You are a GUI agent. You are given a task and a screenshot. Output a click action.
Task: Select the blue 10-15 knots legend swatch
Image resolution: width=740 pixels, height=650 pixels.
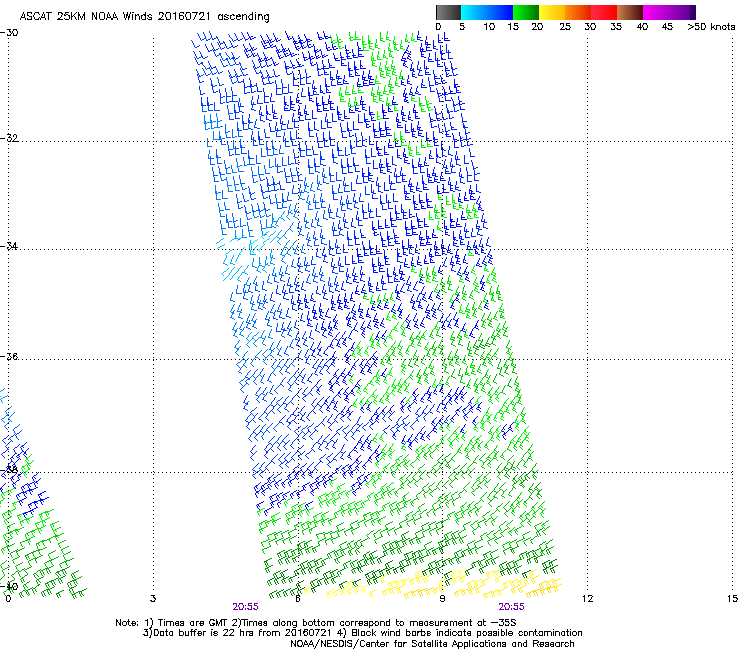tap(500, 12)
